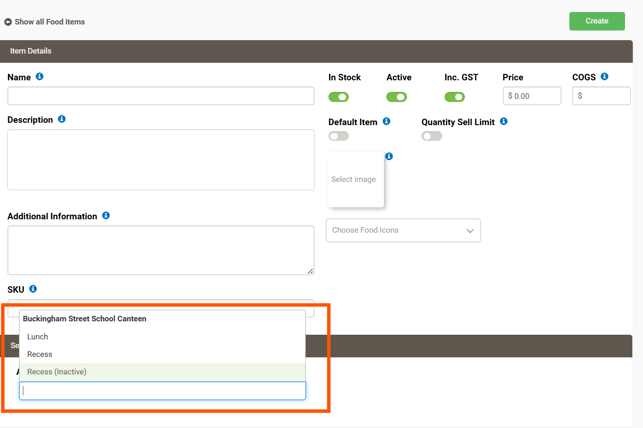The image size is (643, 428).
Task: Click the info icon next to Name
Action: tap(40, 77)
